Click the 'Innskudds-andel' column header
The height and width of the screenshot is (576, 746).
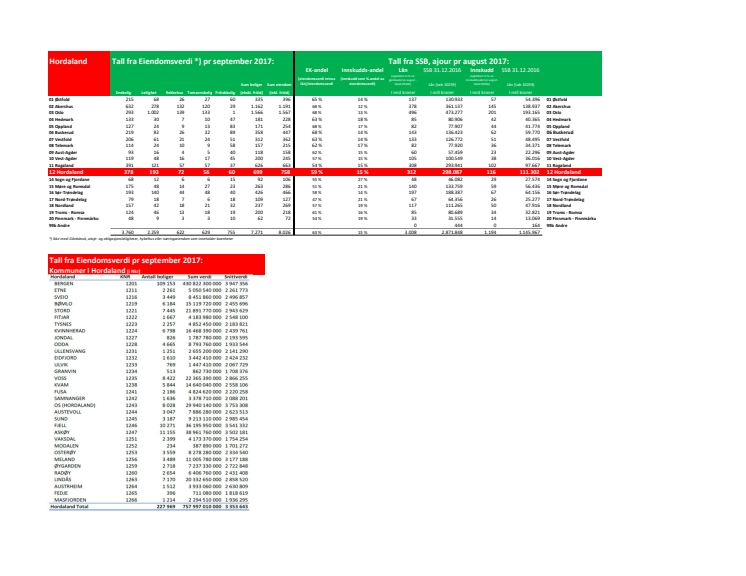363,70
